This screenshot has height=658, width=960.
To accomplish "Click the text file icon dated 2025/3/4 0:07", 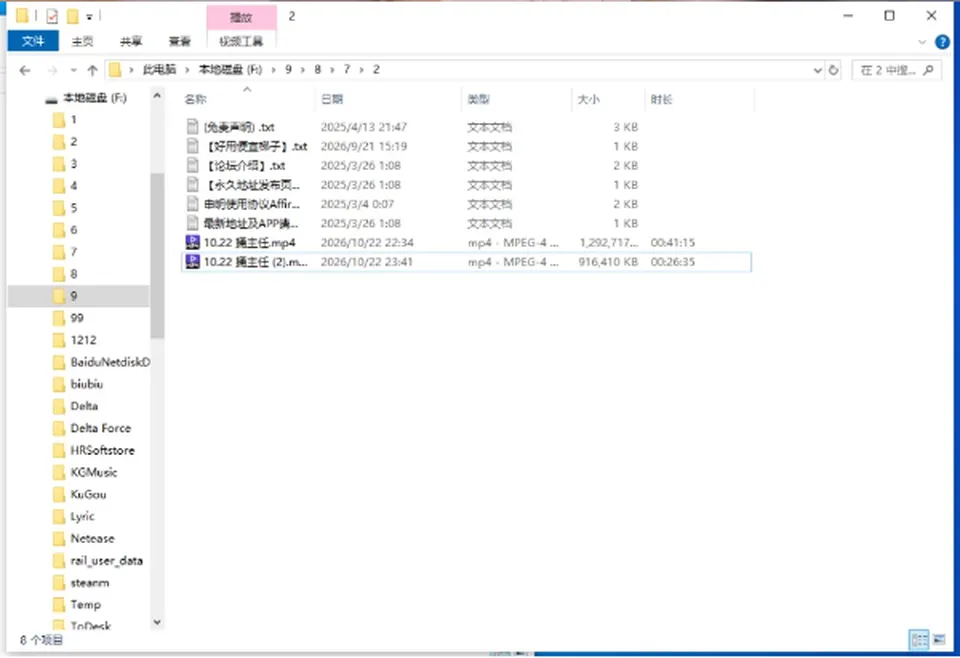I will pyautogui.click(x=192, y=204).
